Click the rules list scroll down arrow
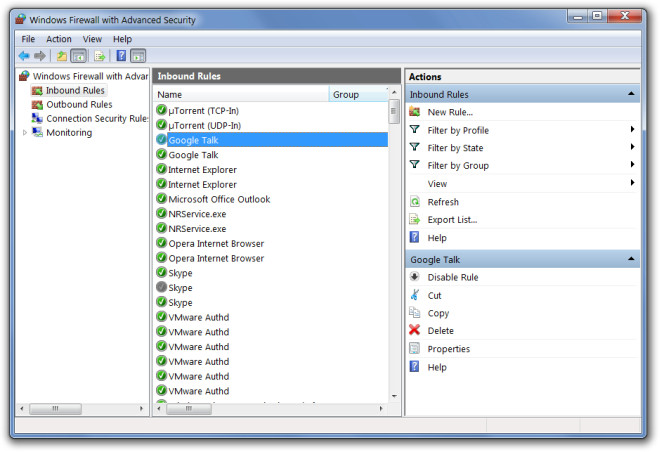This screenshot has height=452, width=660. 394,396
